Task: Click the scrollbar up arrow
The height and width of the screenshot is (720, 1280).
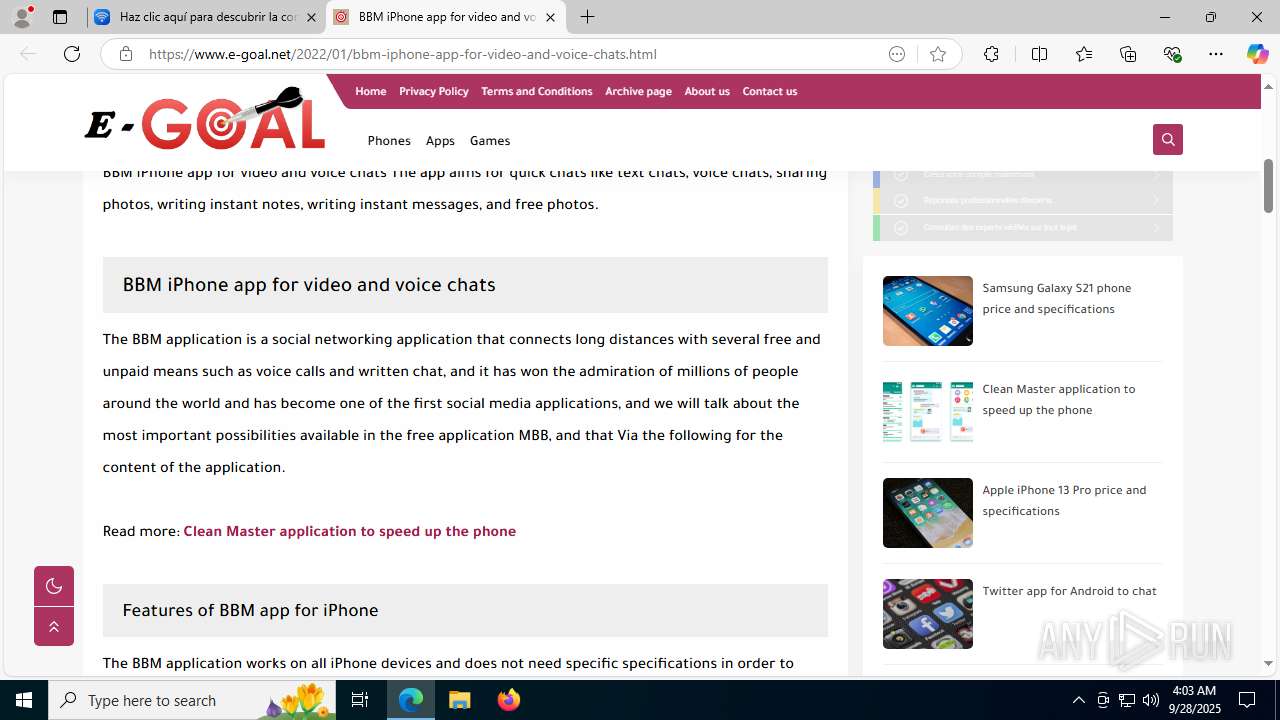Action: (x=1268, y=86)
